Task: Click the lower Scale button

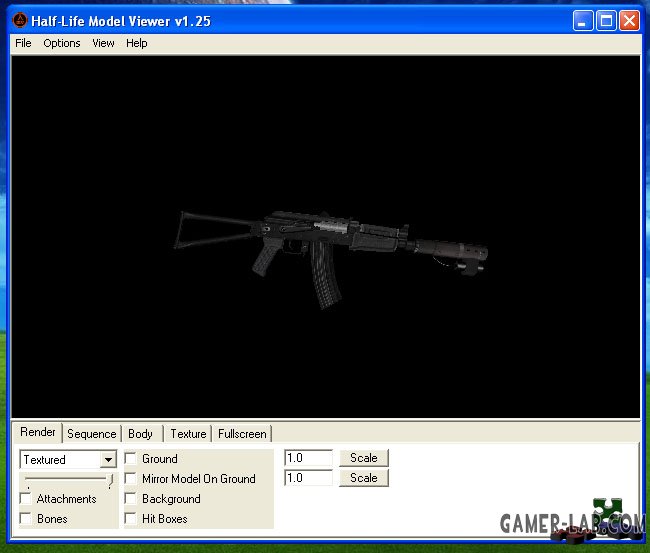Action: click(364, 478)
